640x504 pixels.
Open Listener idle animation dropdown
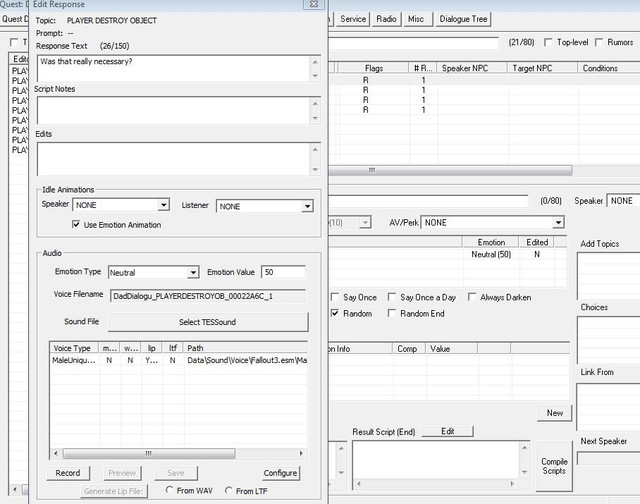point(307,206)
